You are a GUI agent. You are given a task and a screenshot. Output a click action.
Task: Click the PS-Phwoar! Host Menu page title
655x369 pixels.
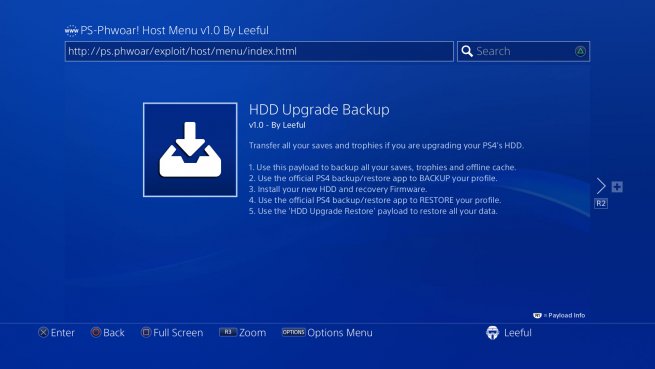click(174, 31)
